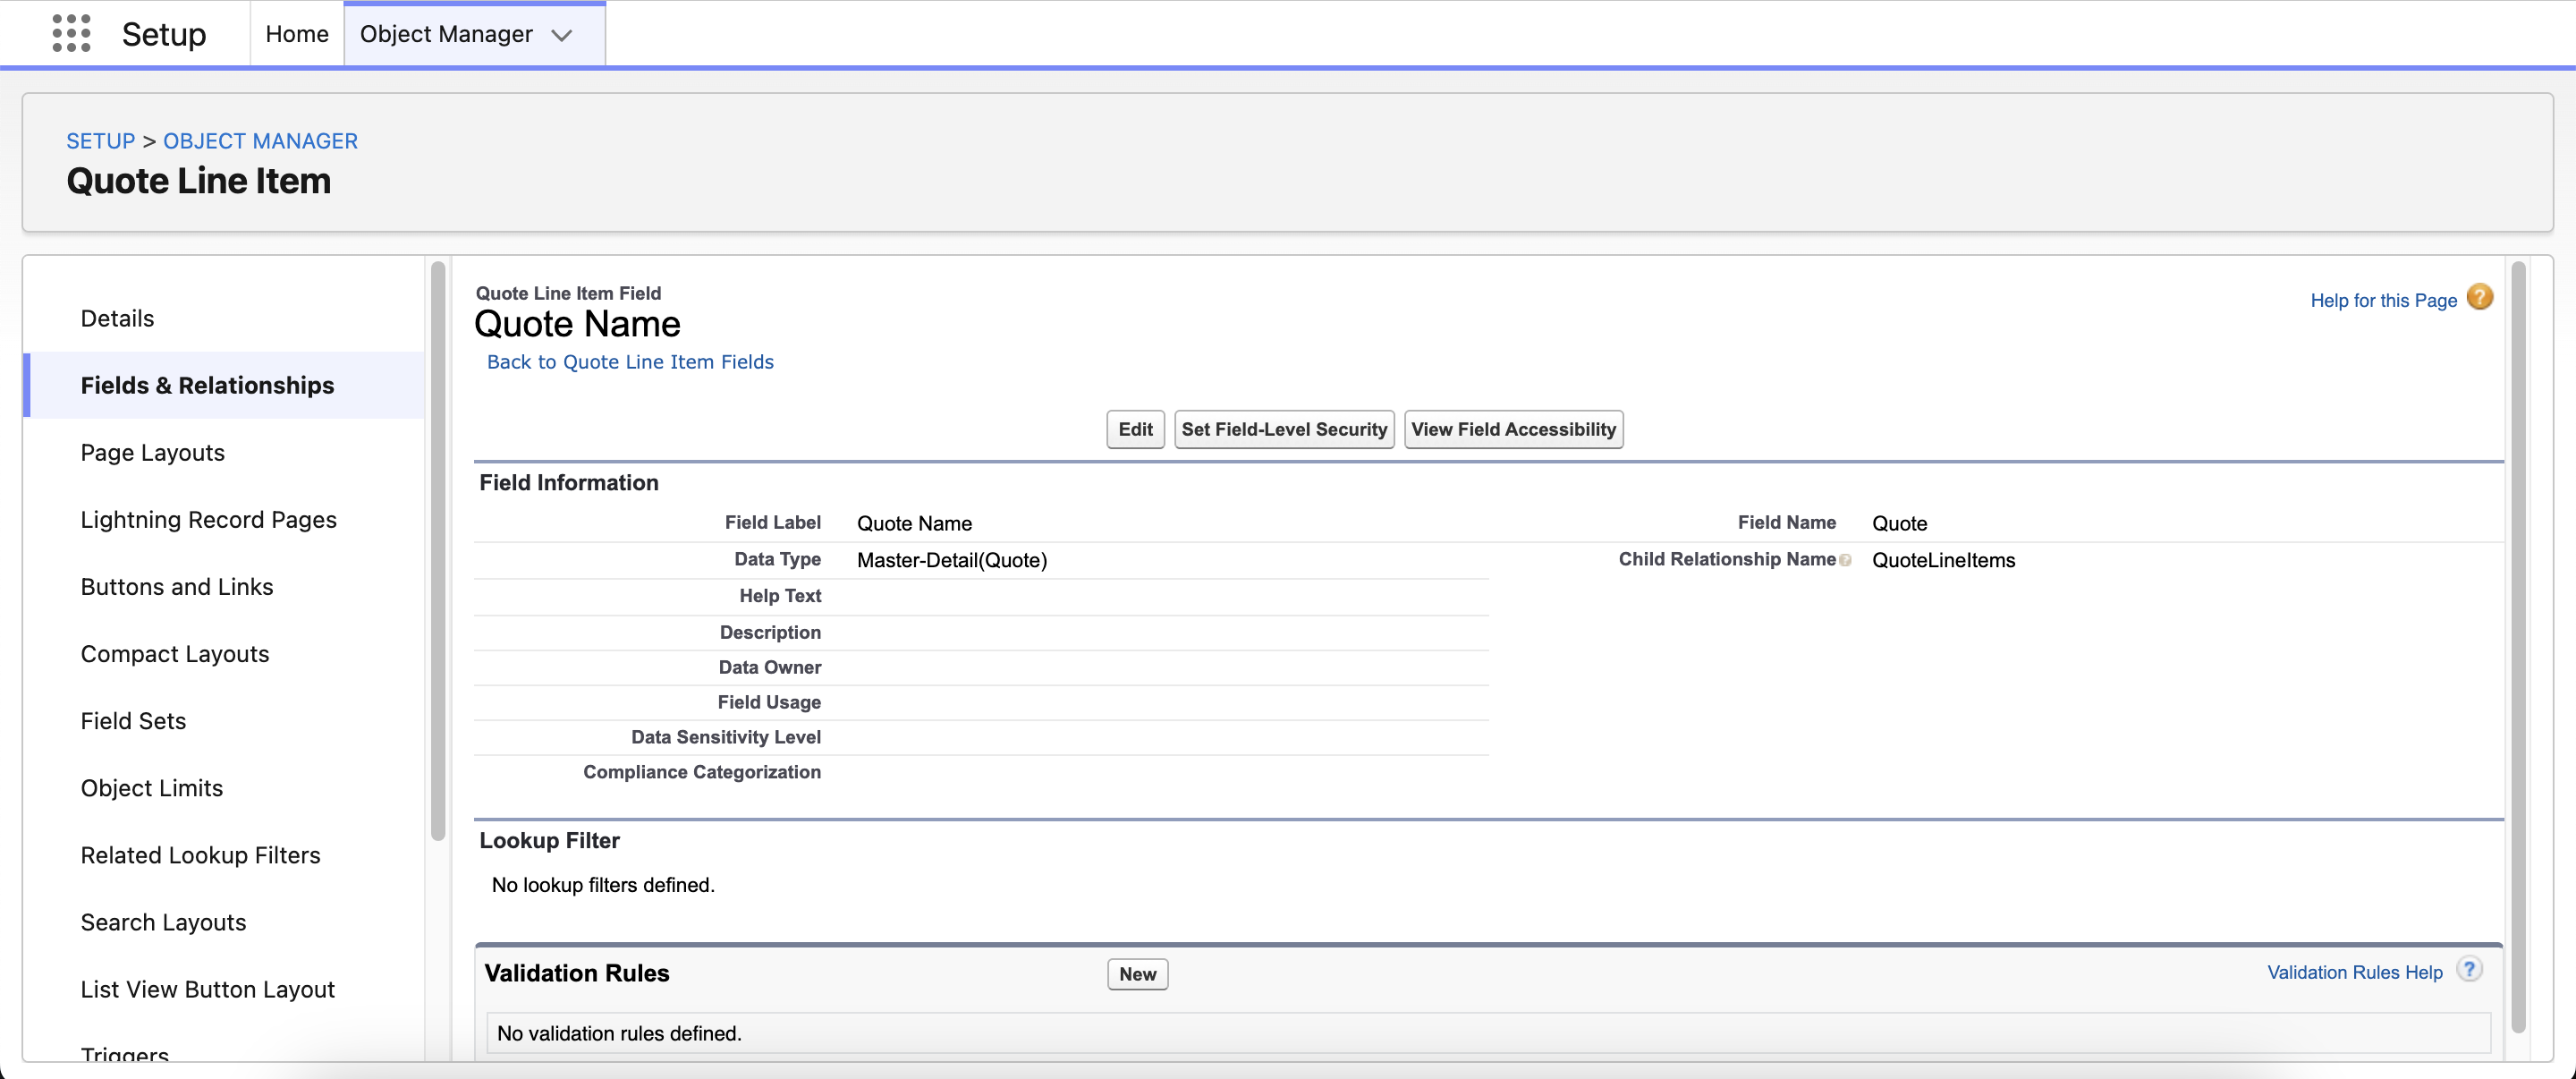Viewport: 2576px width, 1079px height.
Task: Create a New validation rule
Action: tap(1137, 974)
